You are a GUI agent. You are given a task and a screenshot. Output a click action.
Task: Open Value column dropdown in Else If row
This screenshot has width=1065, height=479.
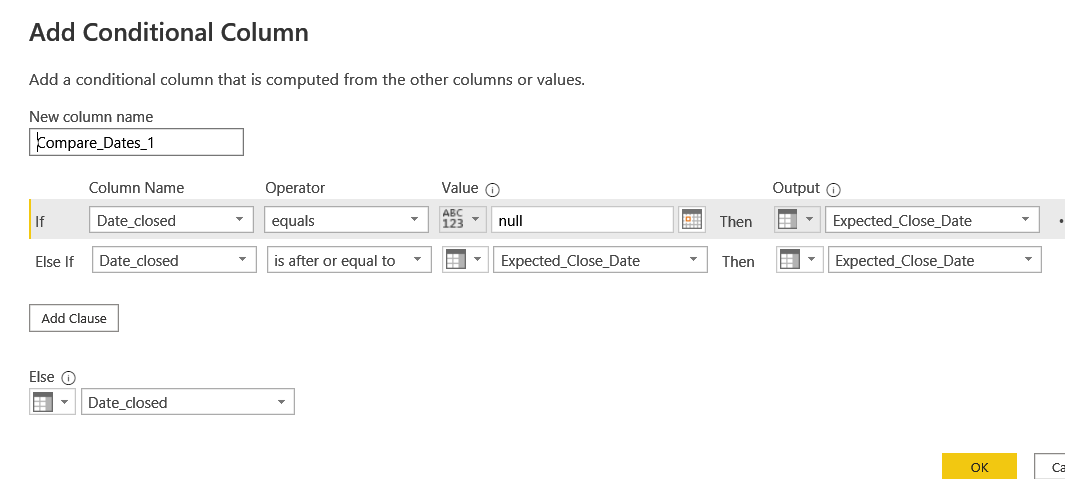pyautogui.click(x=600, y=260)
